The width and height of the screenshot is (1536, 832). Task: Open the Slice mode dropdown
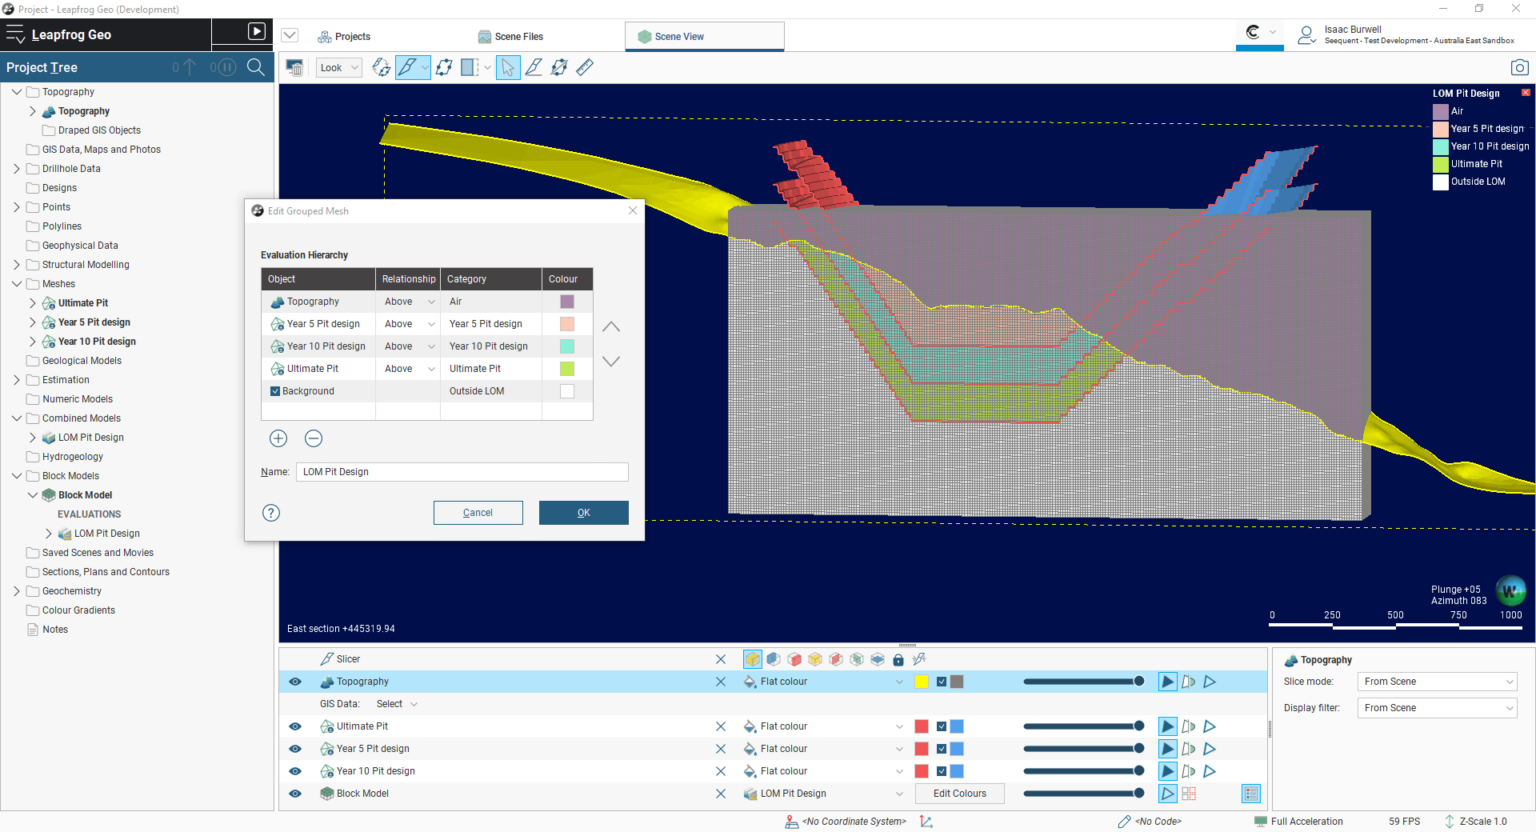point(1437,682)
